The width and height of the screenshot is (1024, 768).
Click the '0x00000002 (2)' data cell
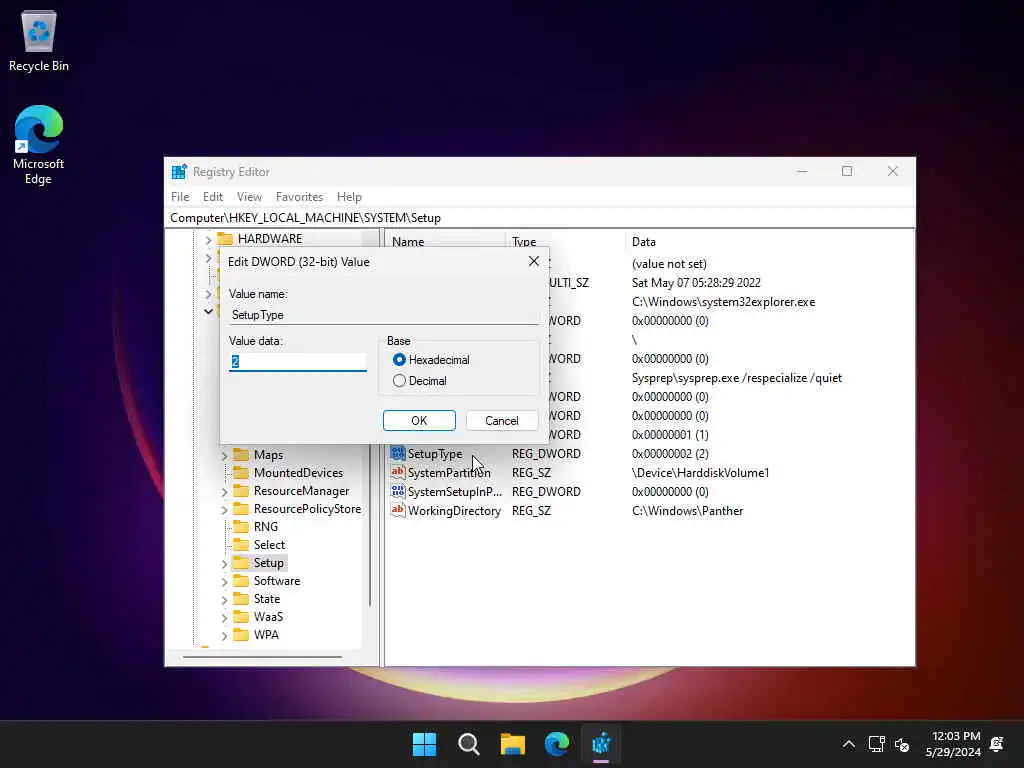tap(670, 453)
